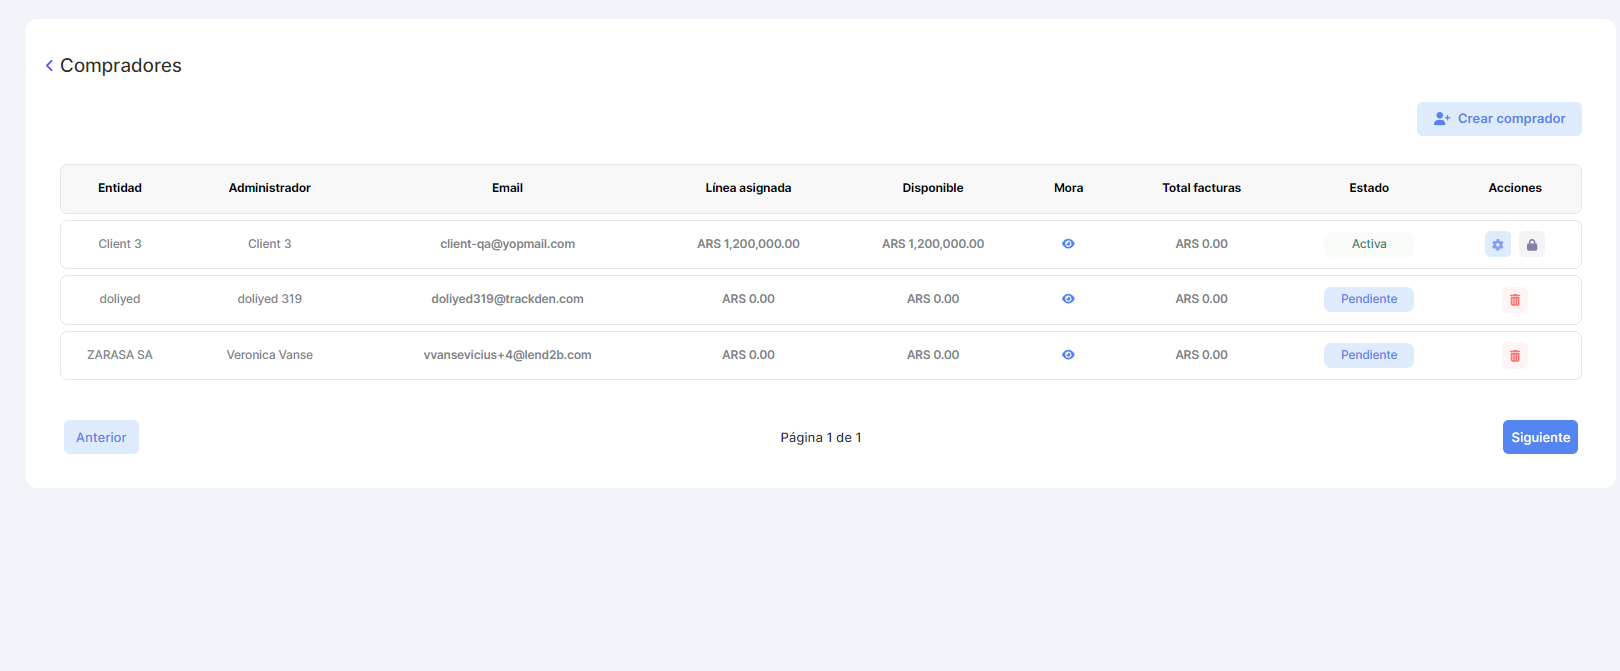View Mora details for Client 3
The width and height of the screenshot is (1620, 671).
click(x=1068, y=244)
